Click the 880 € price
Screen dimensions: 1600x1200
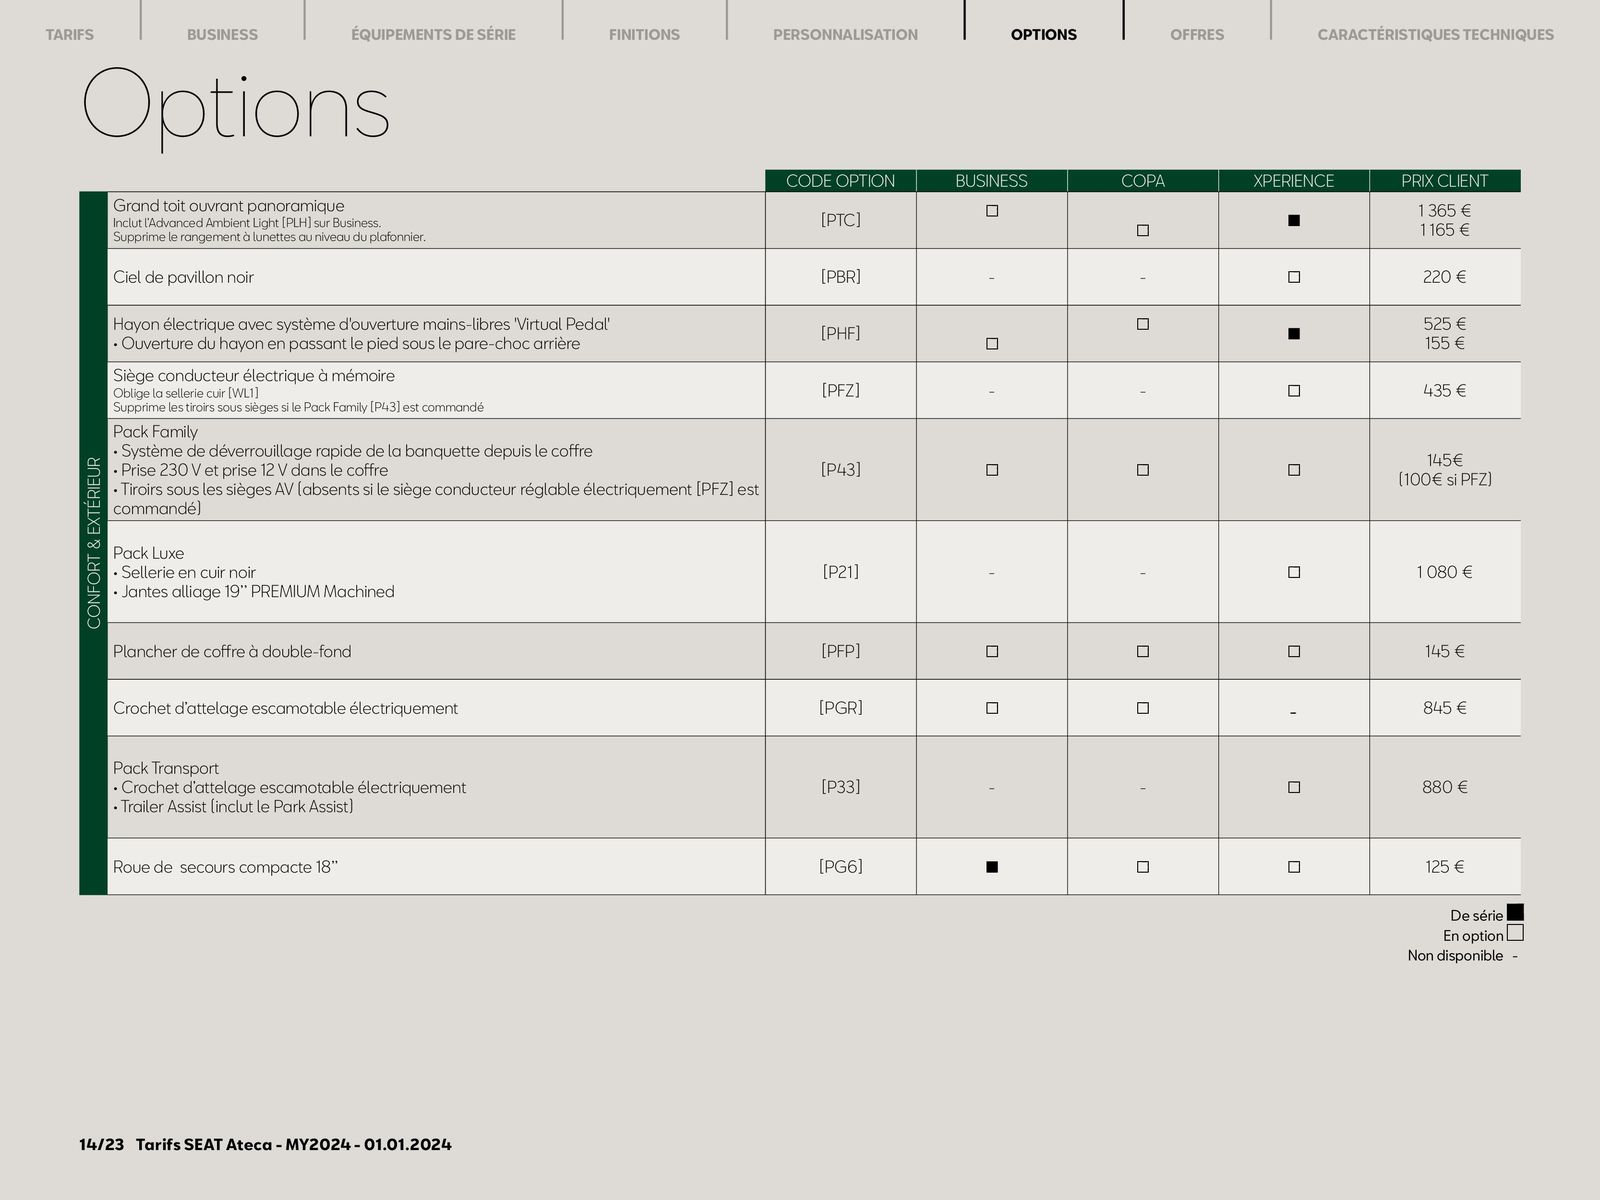(x=1445, y=787)
